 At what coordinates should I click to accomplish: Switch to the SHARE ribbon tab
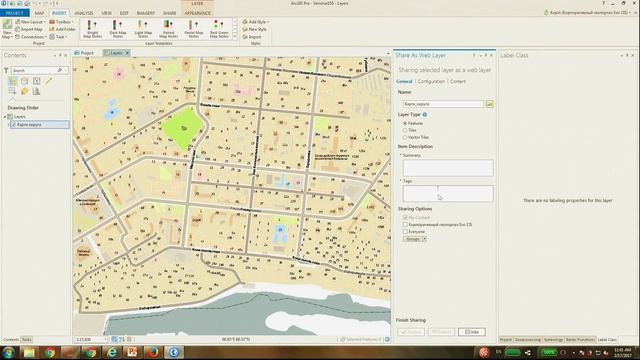(x=169, y=13)
